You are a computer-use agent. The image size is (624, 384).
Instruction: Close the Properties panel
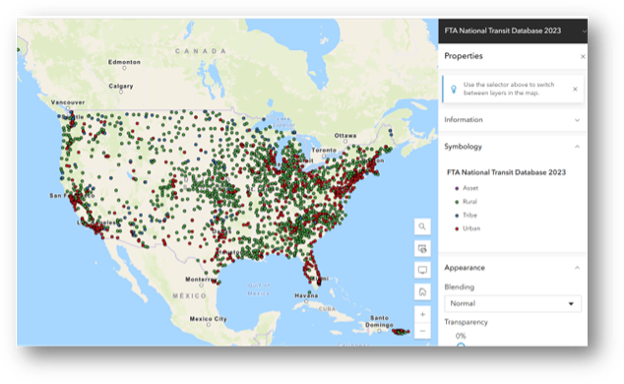pyautogui.click(x=583, y=57)
